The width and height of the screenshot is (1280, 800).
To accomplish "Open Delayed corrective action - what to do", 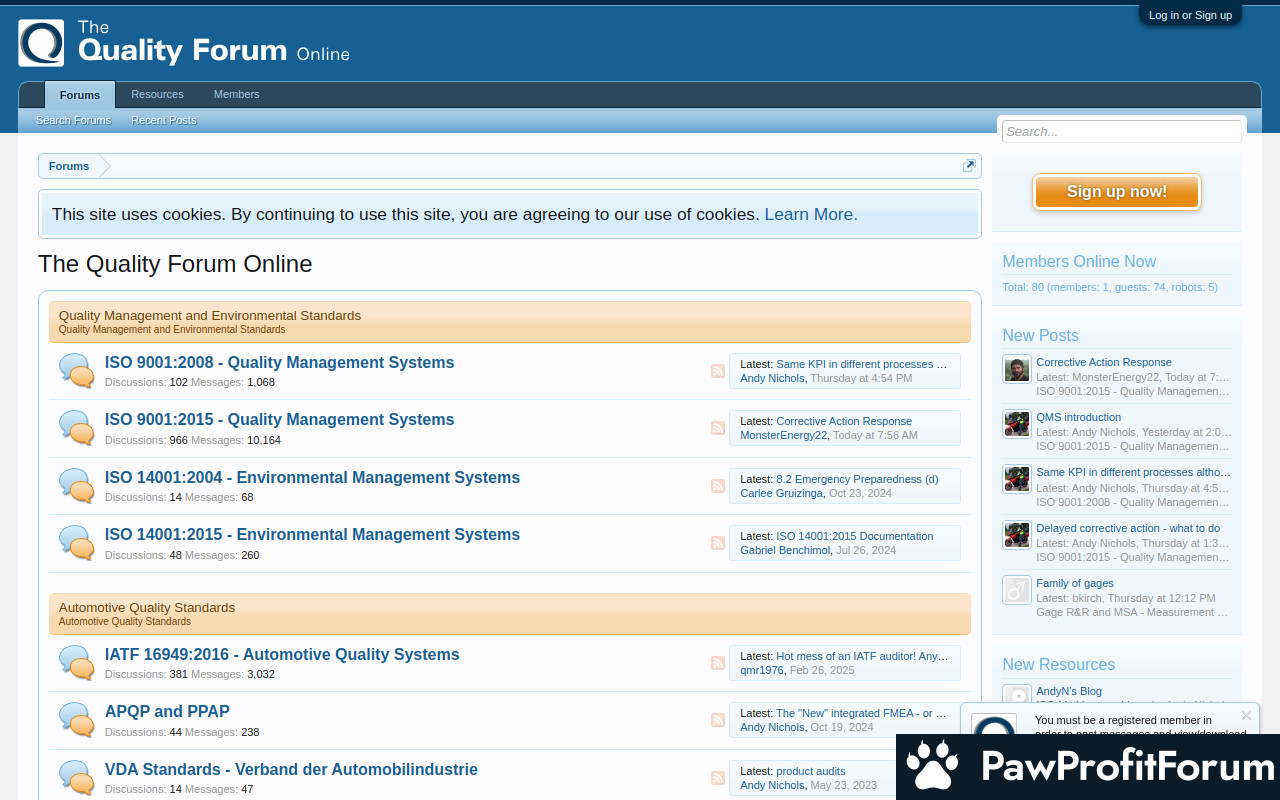I will (x=1128, y=528).
